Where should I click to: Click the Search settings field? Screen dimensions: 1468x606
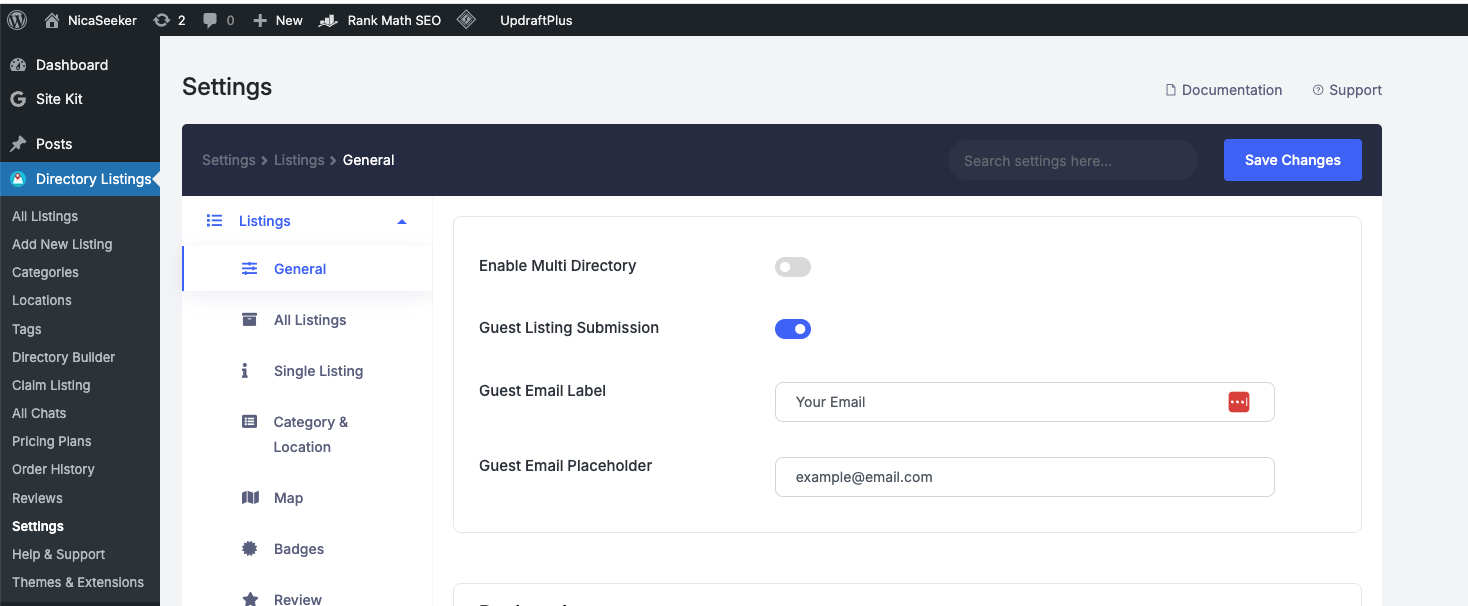pos(1071,161)
